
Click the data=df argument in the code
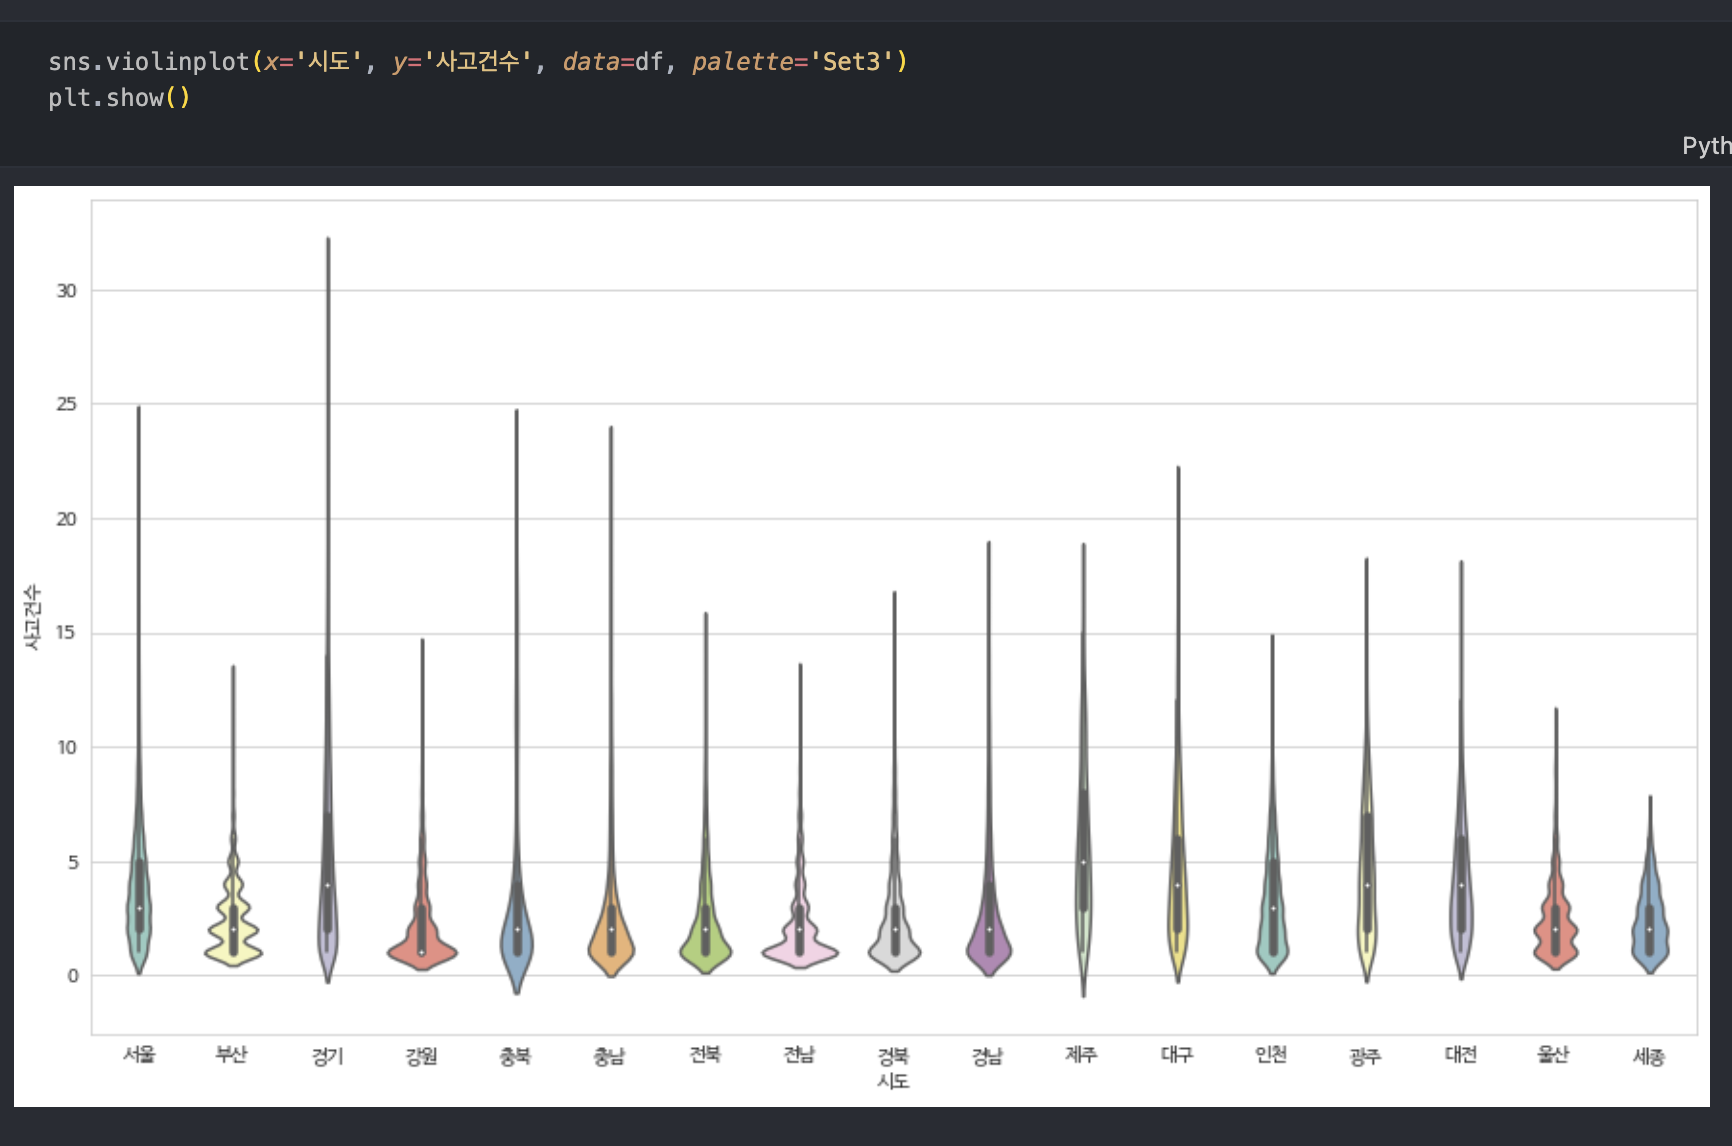point(613,62)
